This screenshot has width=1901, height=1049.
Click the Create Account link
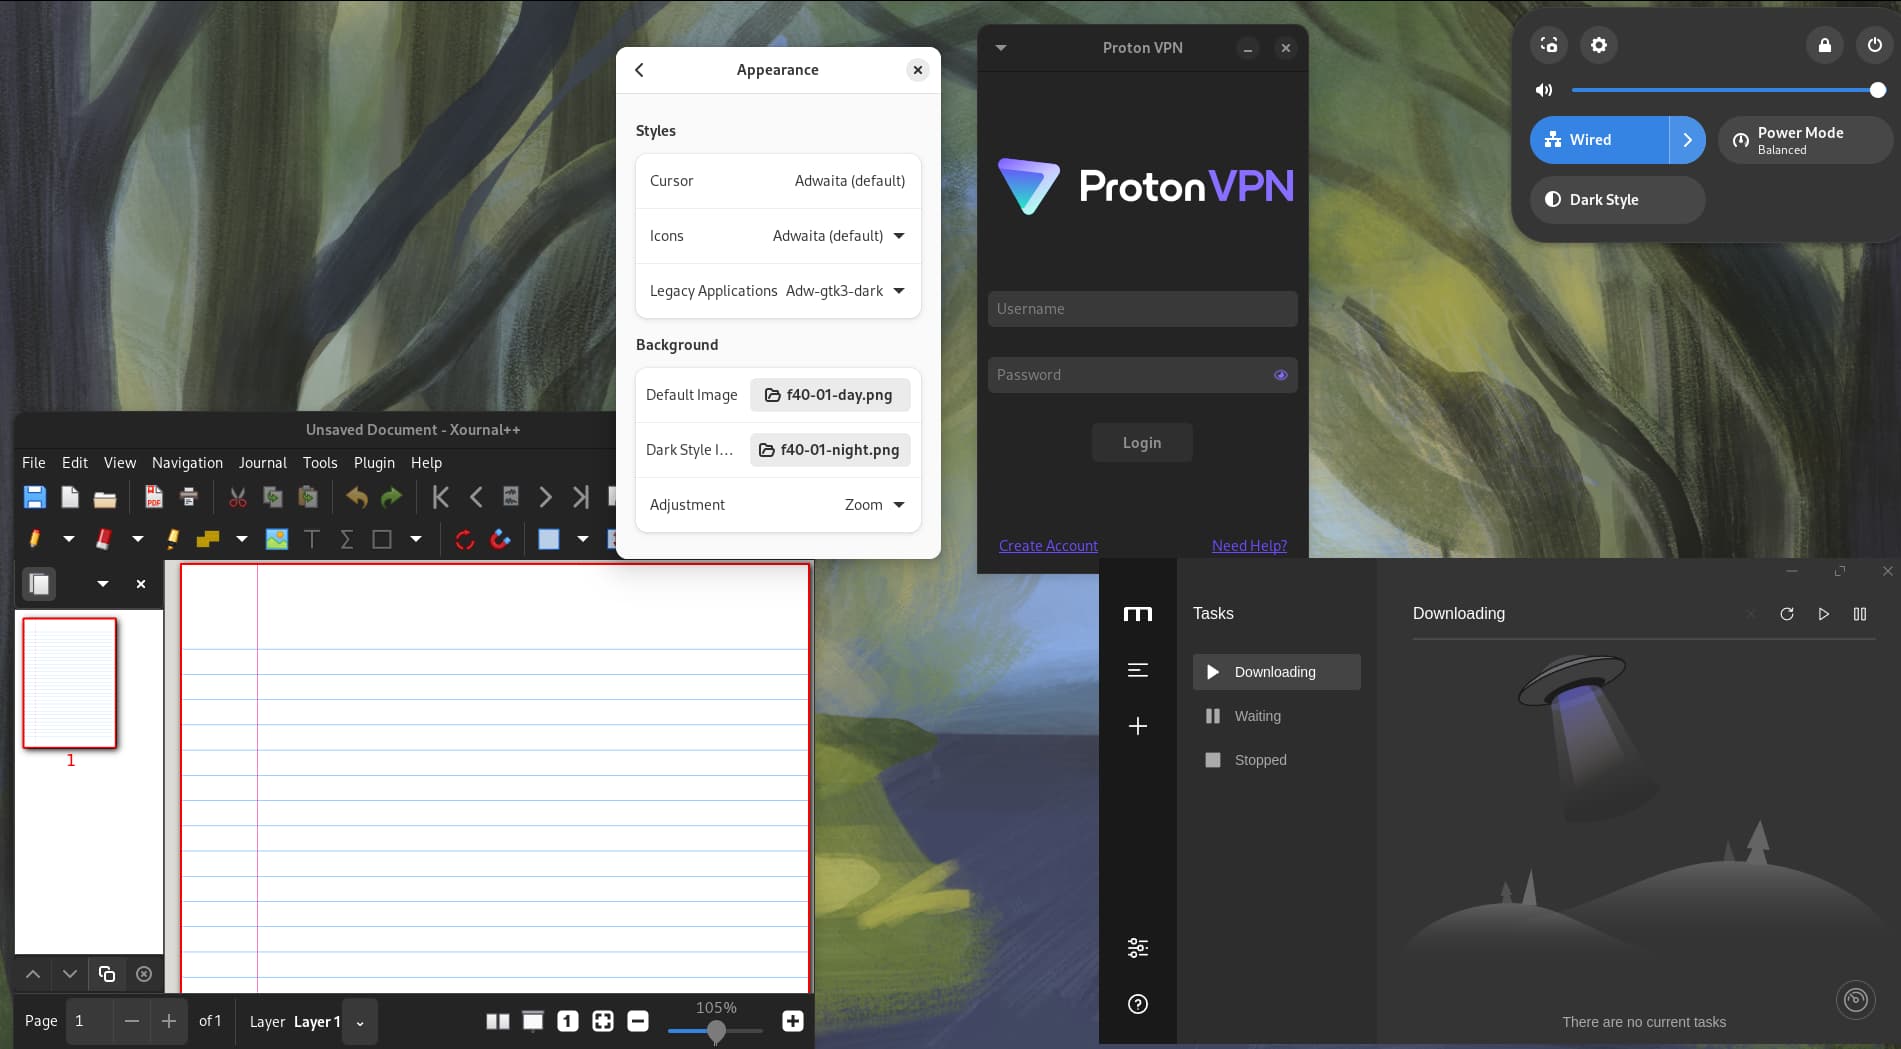pos(1048,546)
